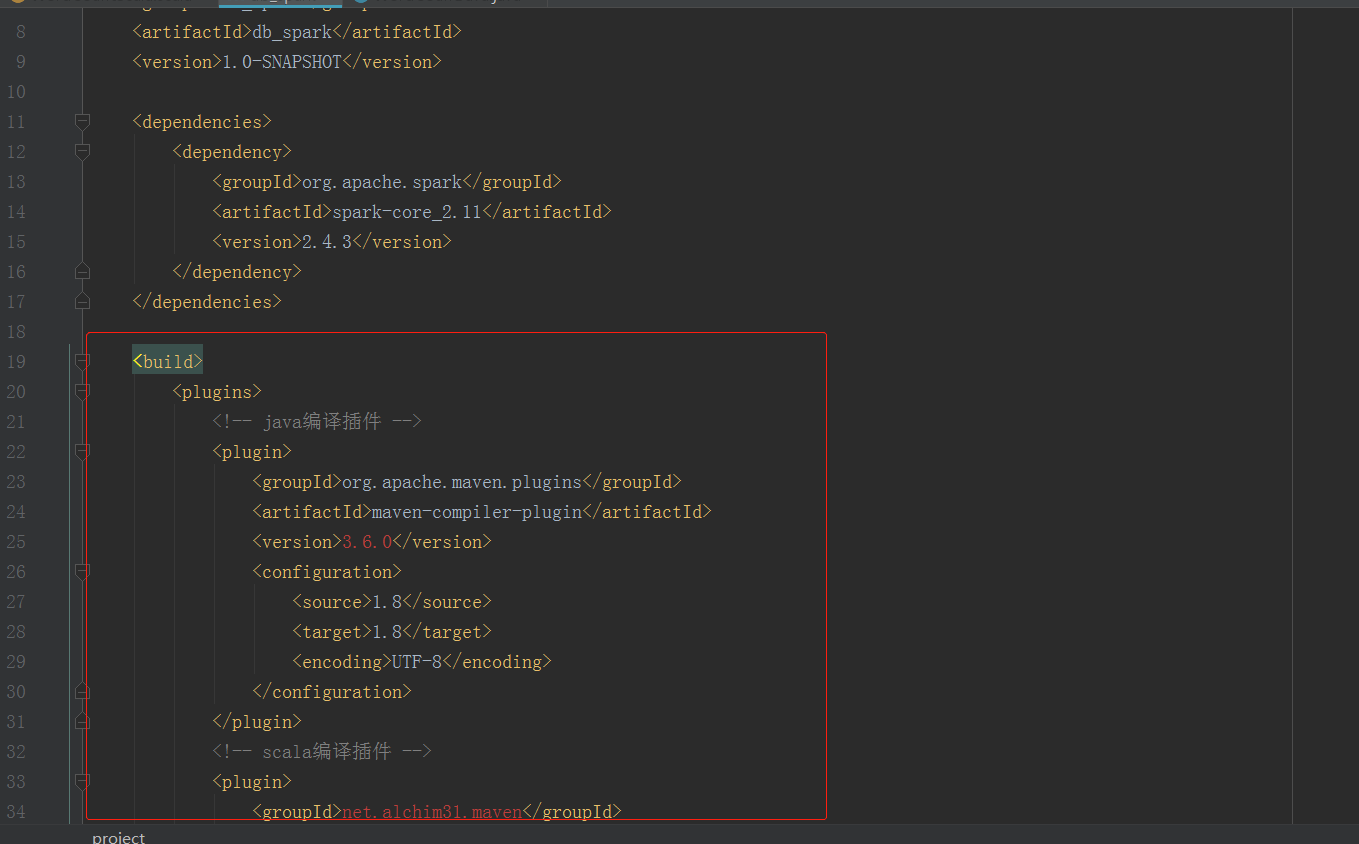This screenshot has width=1359, height=844.
Task: Open the leftmost editor tab
Action: pyautogui.click(x=110, y=4)
